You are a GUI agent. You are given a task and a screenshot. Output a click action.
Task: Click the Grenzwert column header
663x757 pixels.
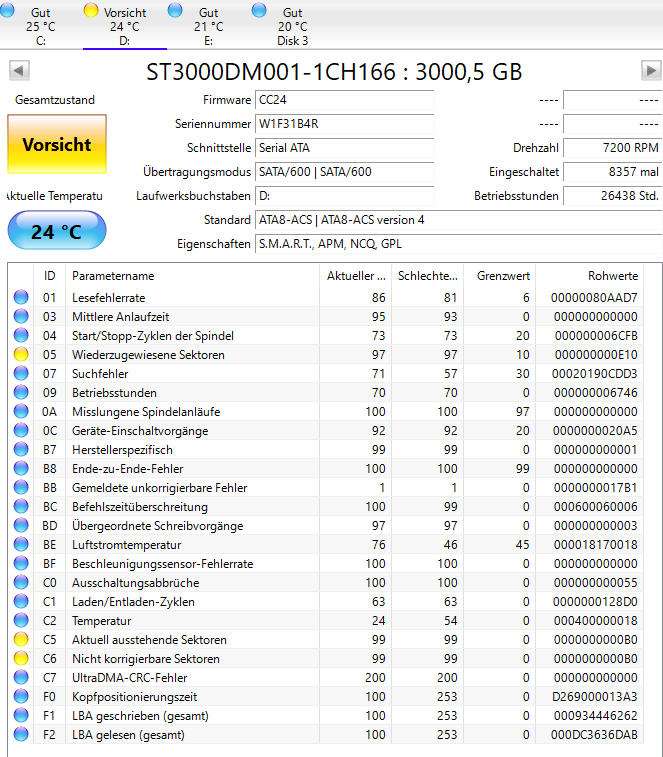[x=499, y=276]
